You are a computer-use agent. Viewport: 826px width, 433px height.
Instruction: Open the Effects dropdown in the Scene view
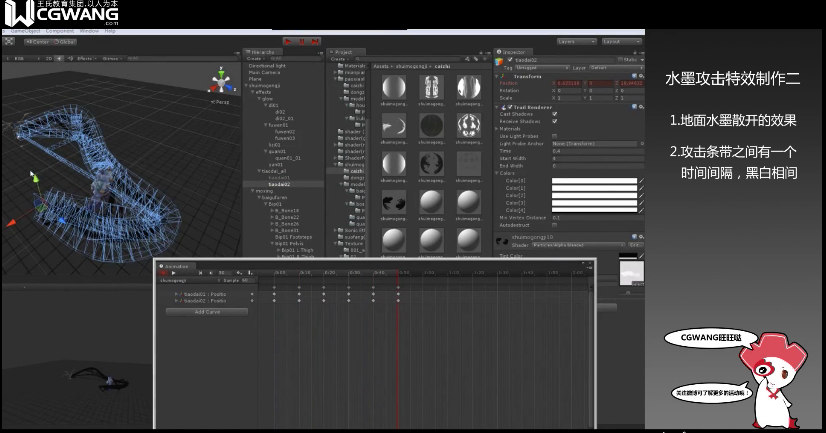[x=86, y=58]
